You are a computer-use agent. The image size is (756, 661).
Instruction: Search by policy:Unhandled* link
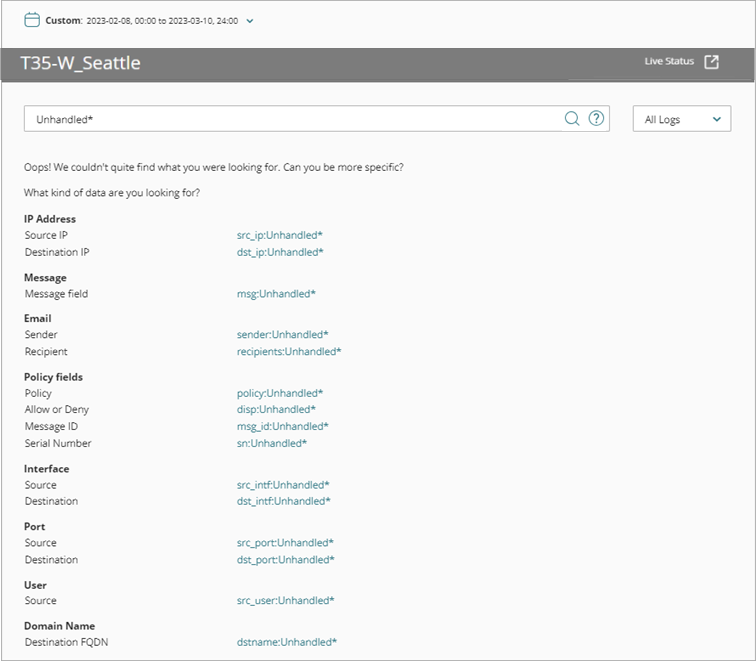279,393
